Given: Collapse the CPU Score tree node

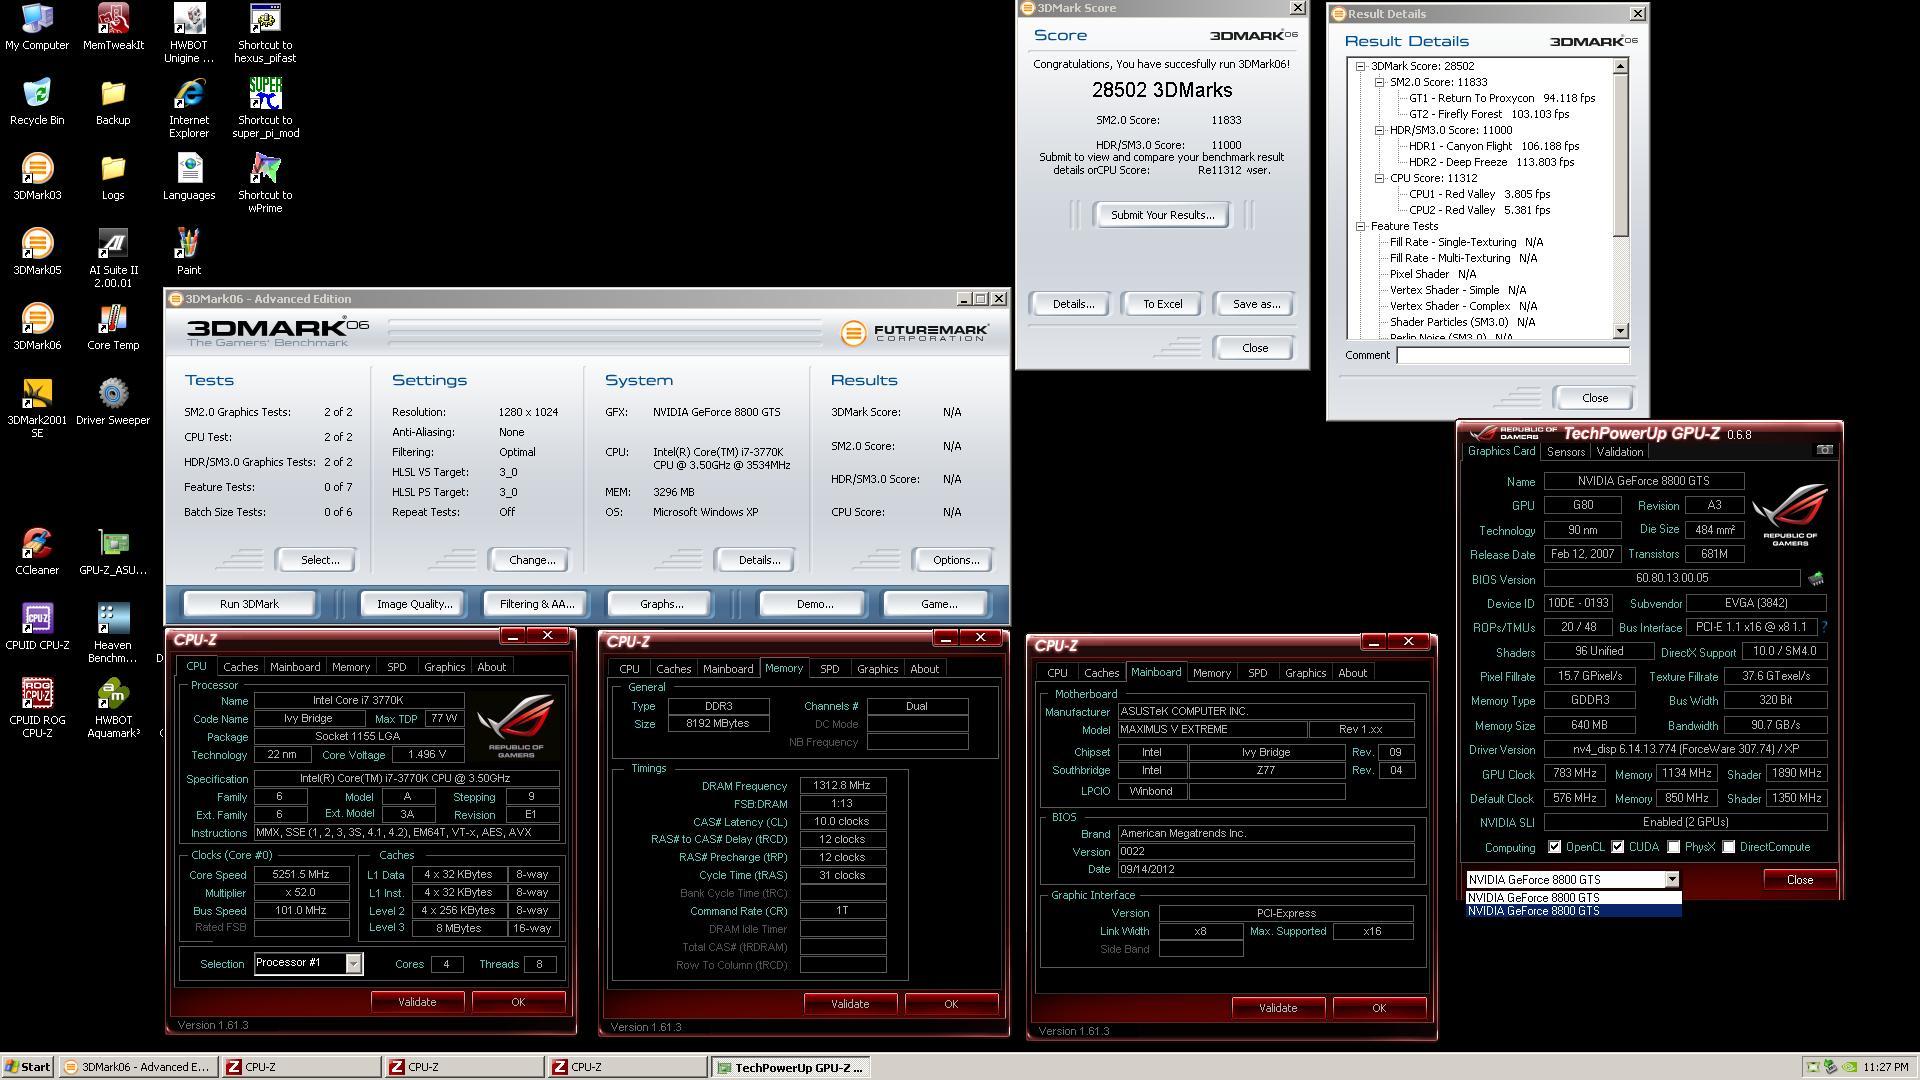Looking at the screenshot, I should pyautogui.click(x=1380, y=178).
